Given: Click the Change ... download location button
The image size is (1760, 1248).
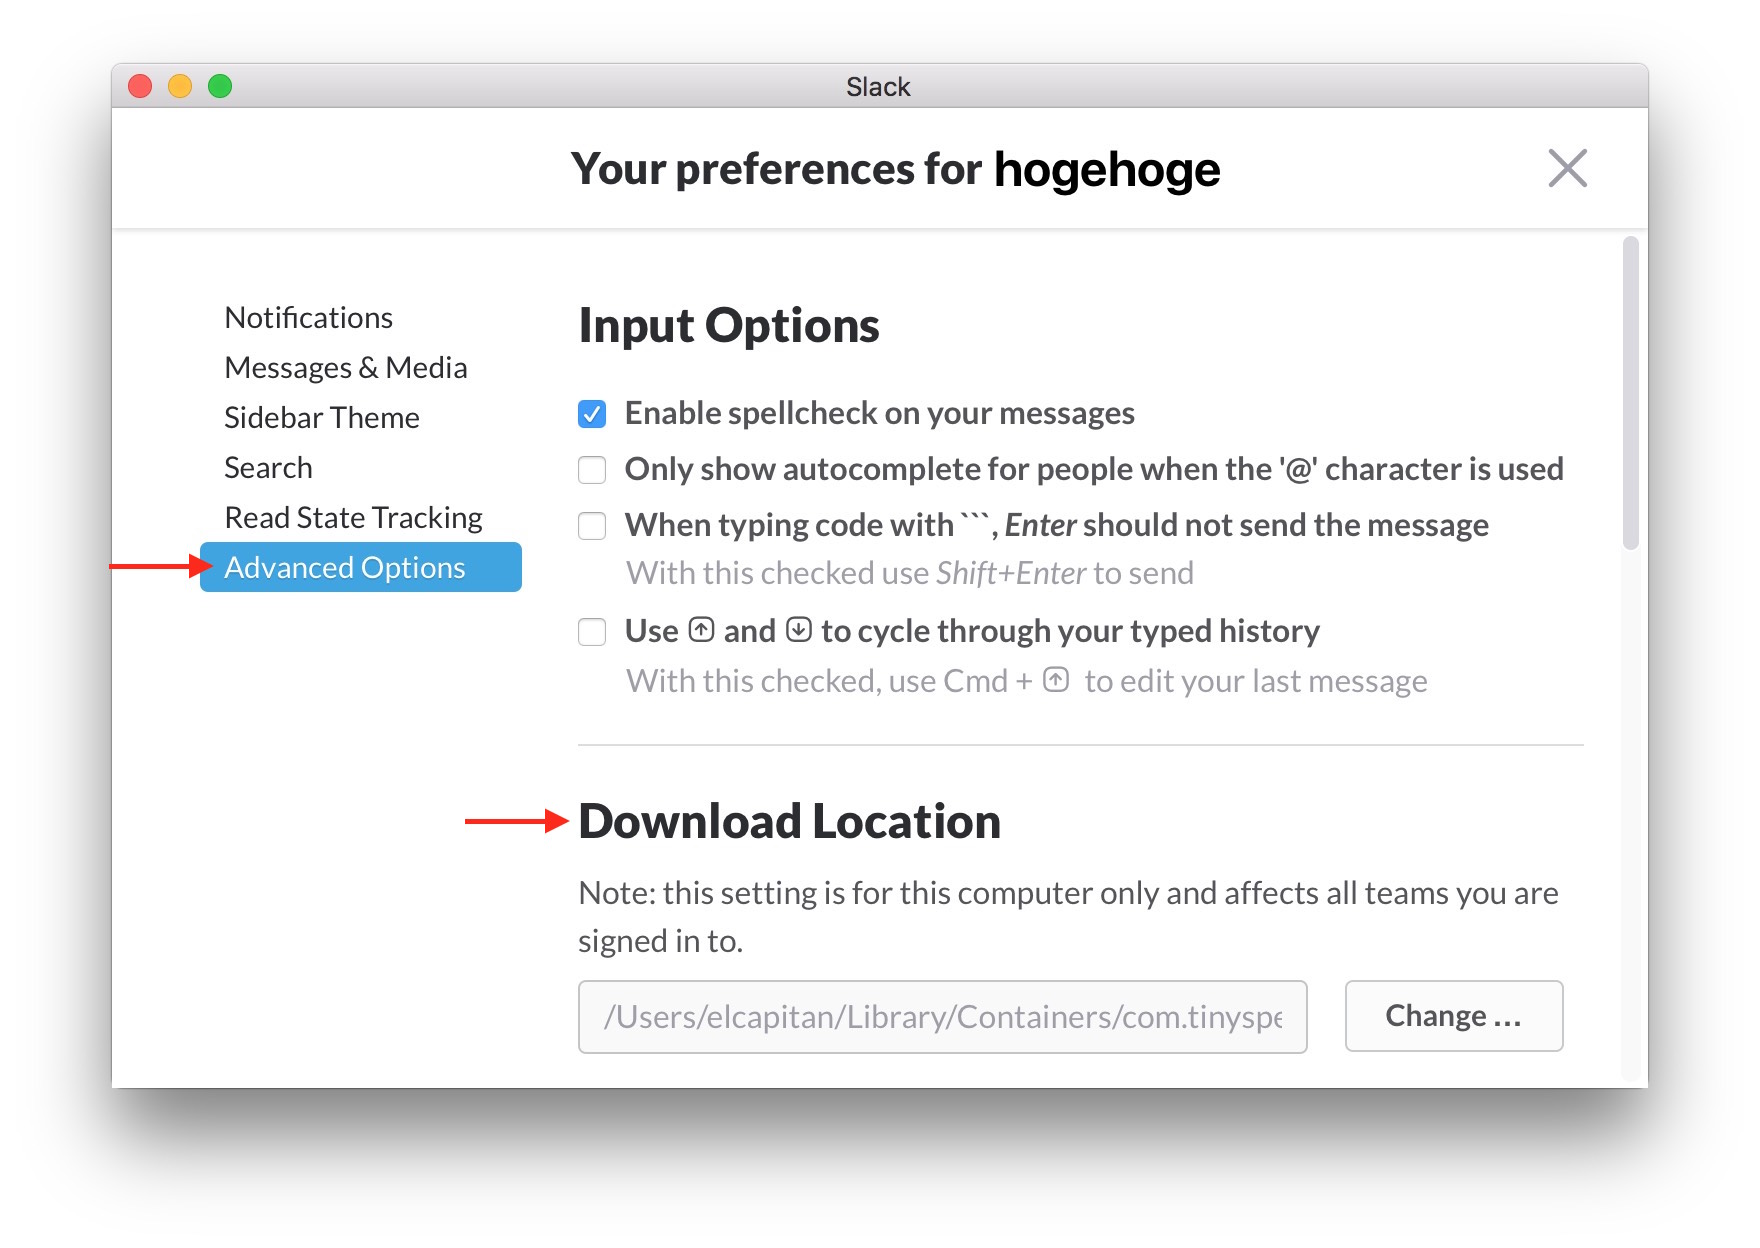Looking at the screenshot, I should click(1454, 1016).
